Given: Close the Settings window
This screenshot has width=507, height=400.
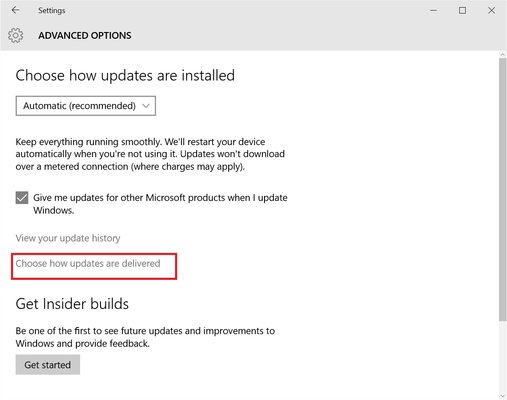Looking at the screenshot, I should pyautogui.click(x=491, y=10).
